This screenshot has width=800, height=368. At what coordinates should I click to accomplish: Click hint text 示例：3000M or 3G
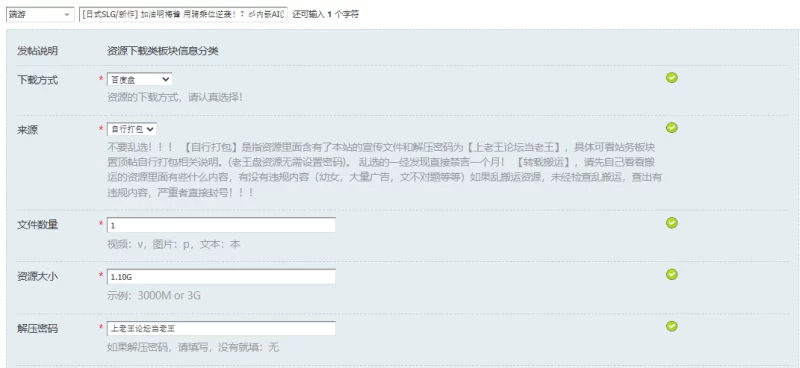pos(154,296)
